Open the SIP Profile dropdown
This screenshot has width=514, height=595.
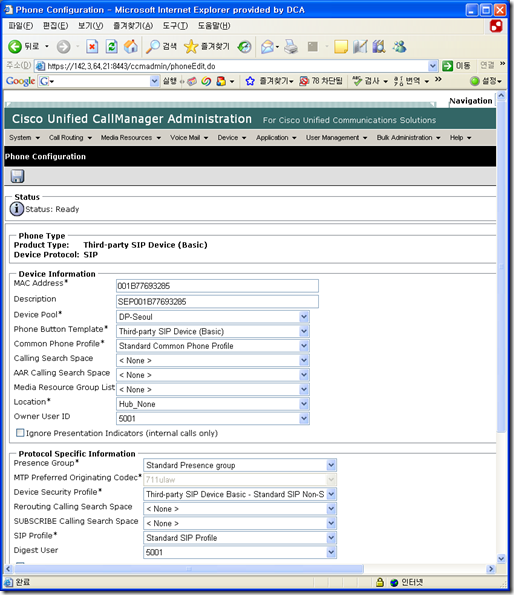[x=331, y=538]
